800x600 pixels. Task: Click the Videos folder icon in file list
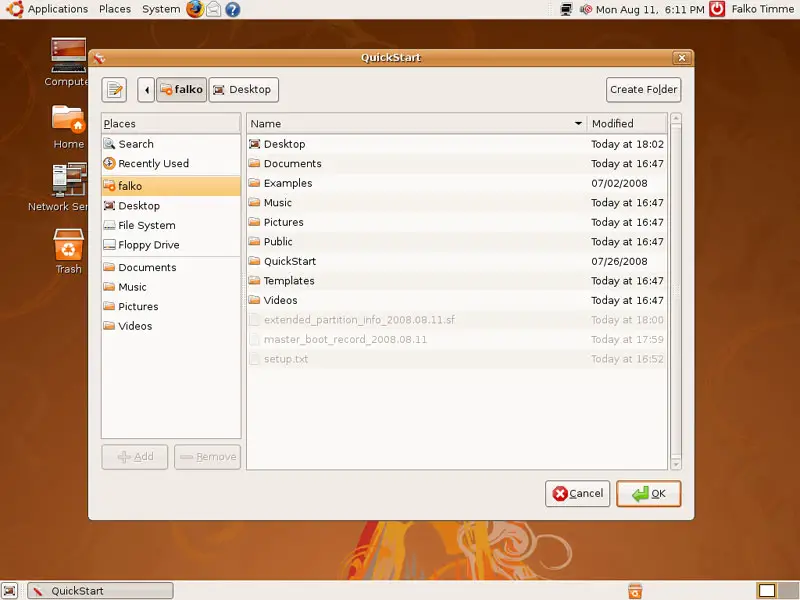(x=254, y=300)
